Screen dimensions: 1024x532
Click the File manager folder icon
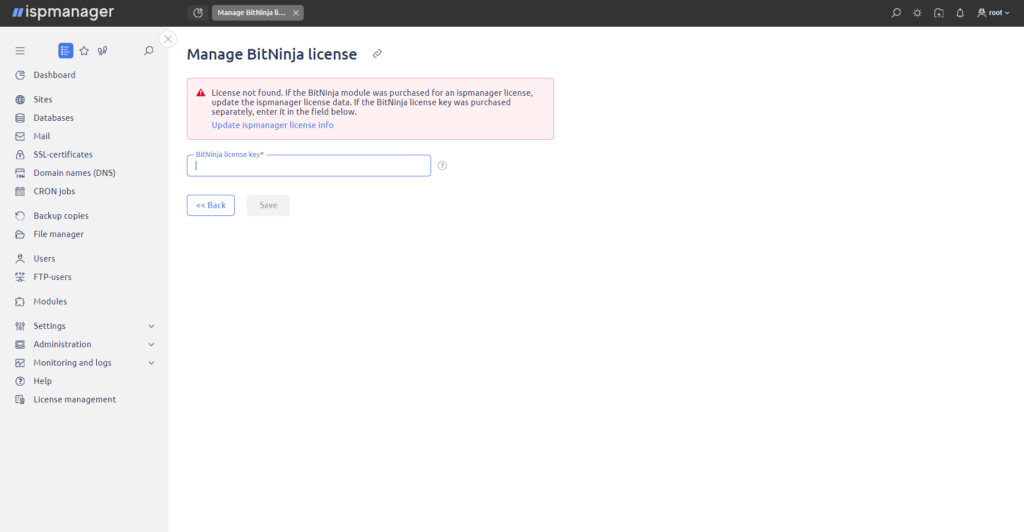point(20,234)
